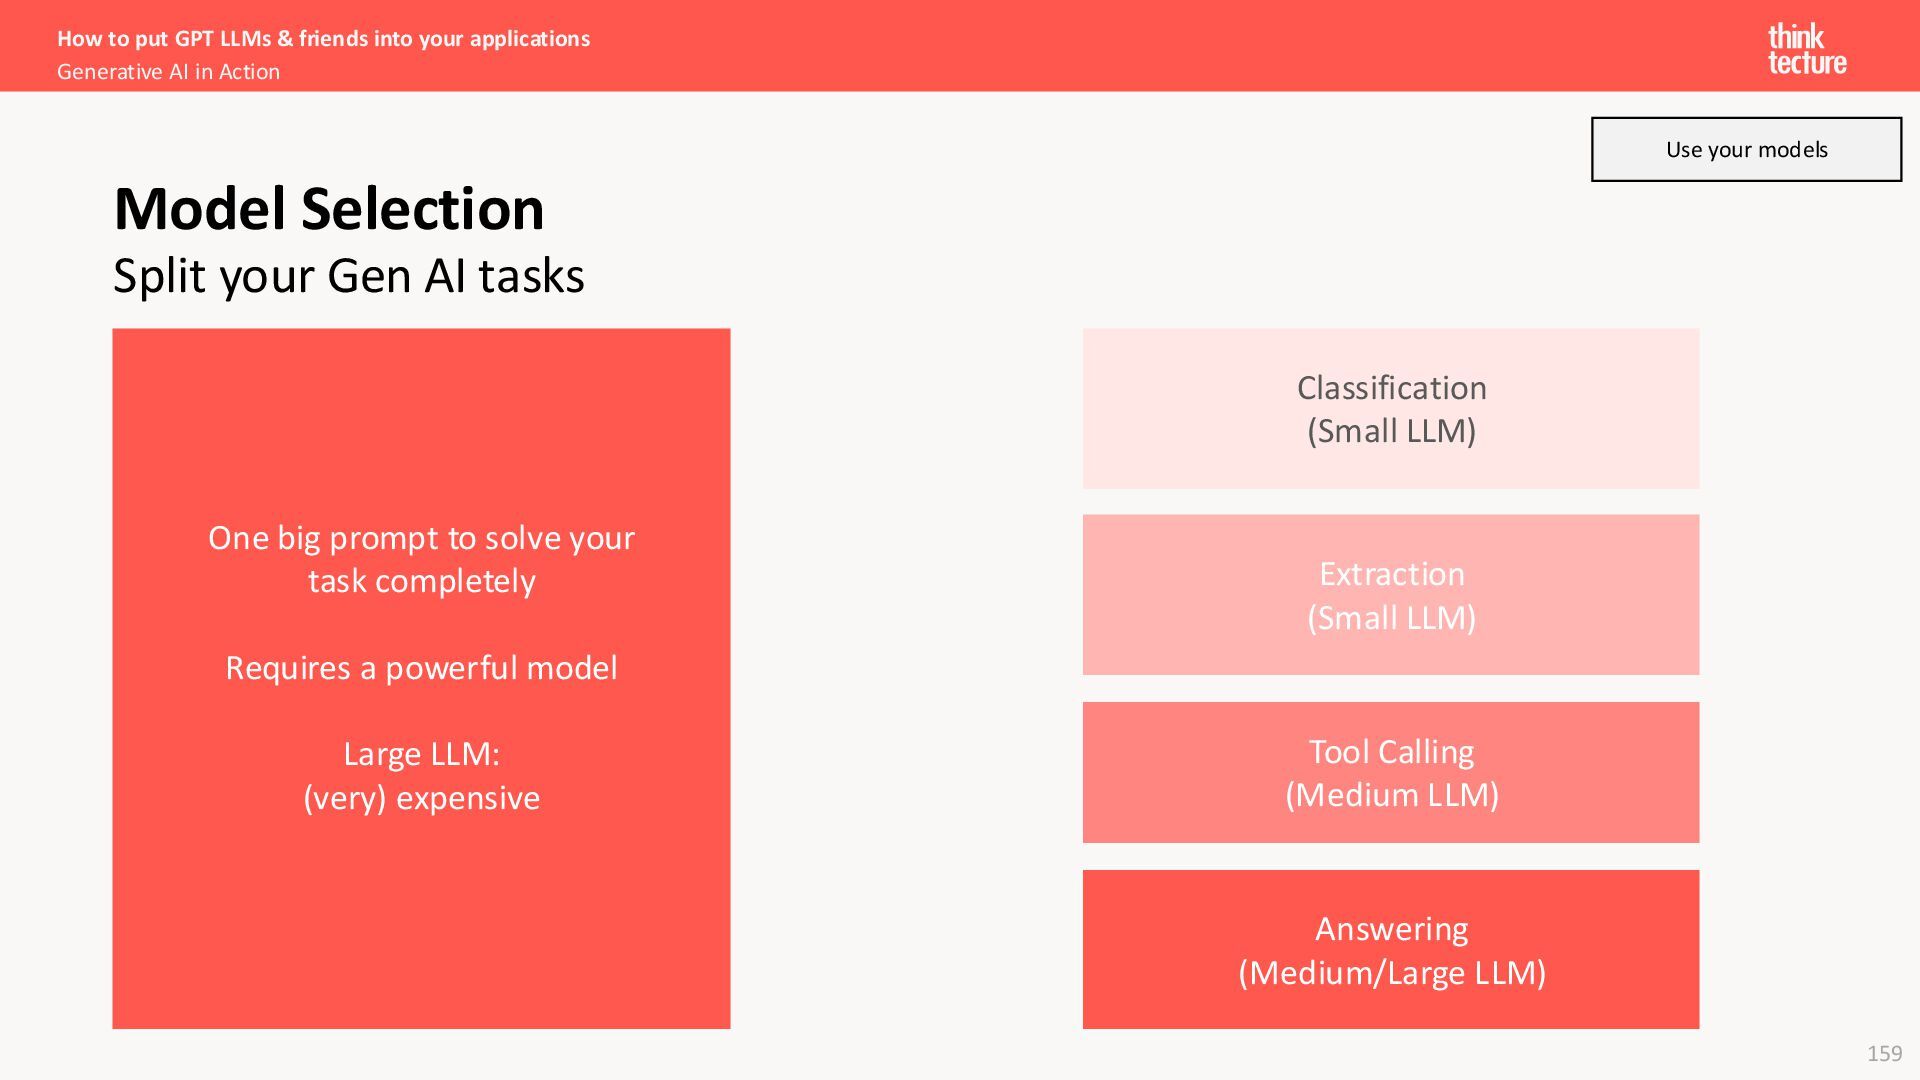Click the '(Medium/Large LLM)' label text
1920x1080 pixels.
tap(1391, 973)
